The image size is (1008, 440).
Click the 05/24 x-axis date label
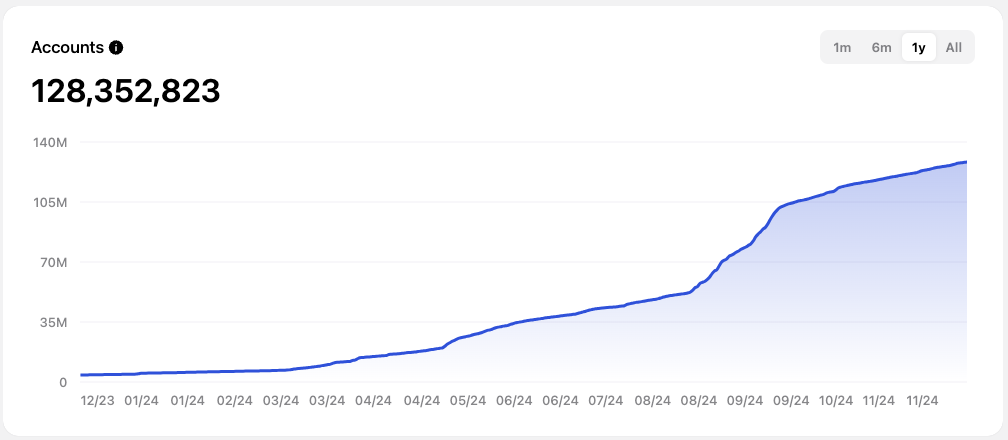(468, 401)
